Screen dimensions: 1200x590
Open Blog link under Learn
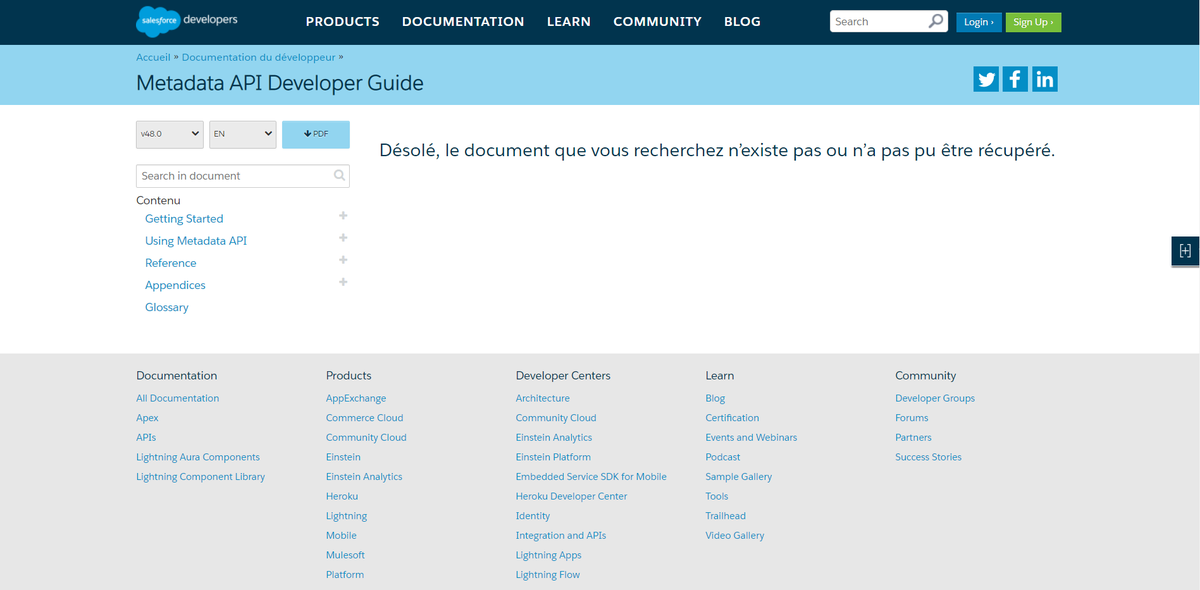[x=715, y=398]
